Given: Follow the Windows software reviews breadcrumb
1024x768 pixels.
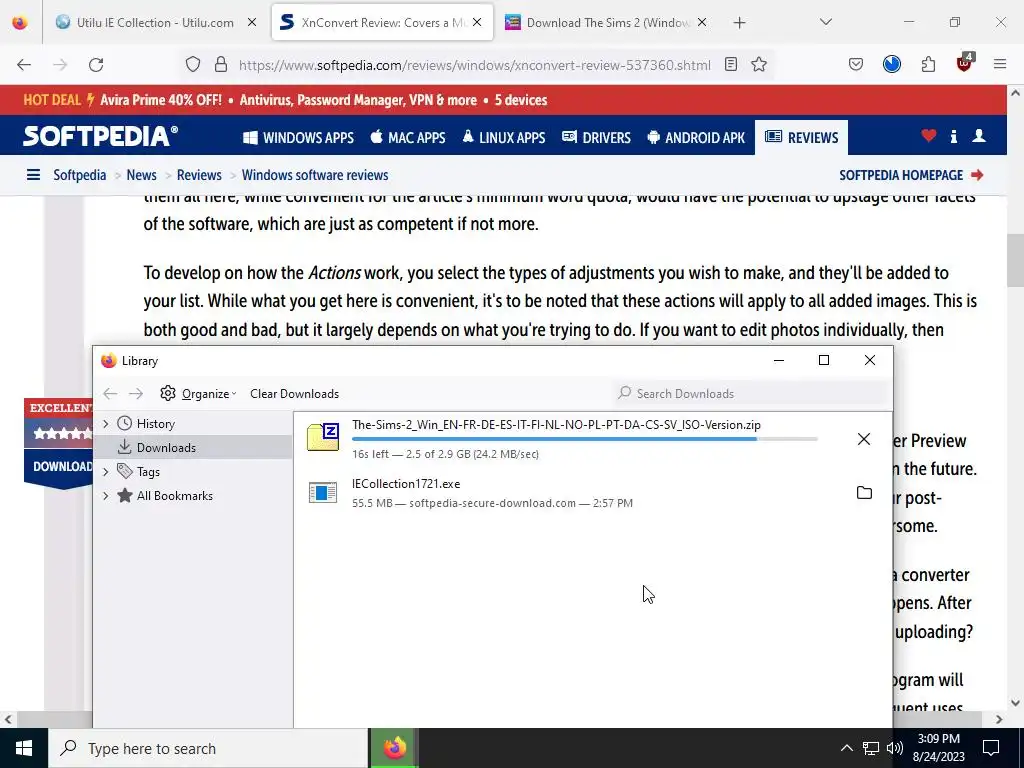Looking at the screenshot, I should click(x=315, y=175).
